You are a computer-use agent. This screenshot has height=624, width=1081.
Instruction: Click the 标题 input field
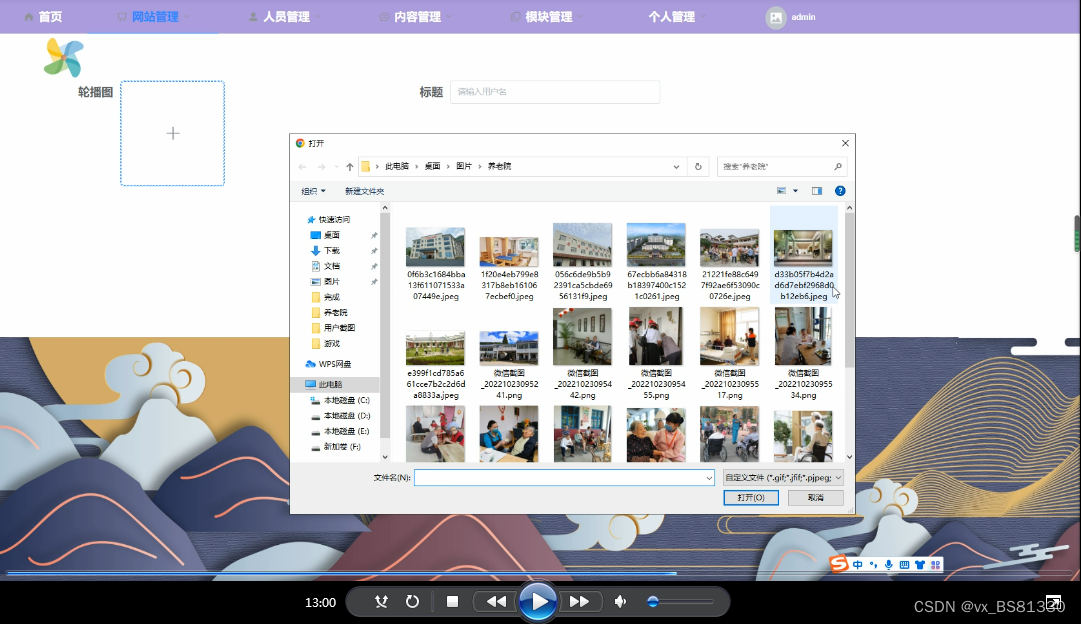(555, 92)
